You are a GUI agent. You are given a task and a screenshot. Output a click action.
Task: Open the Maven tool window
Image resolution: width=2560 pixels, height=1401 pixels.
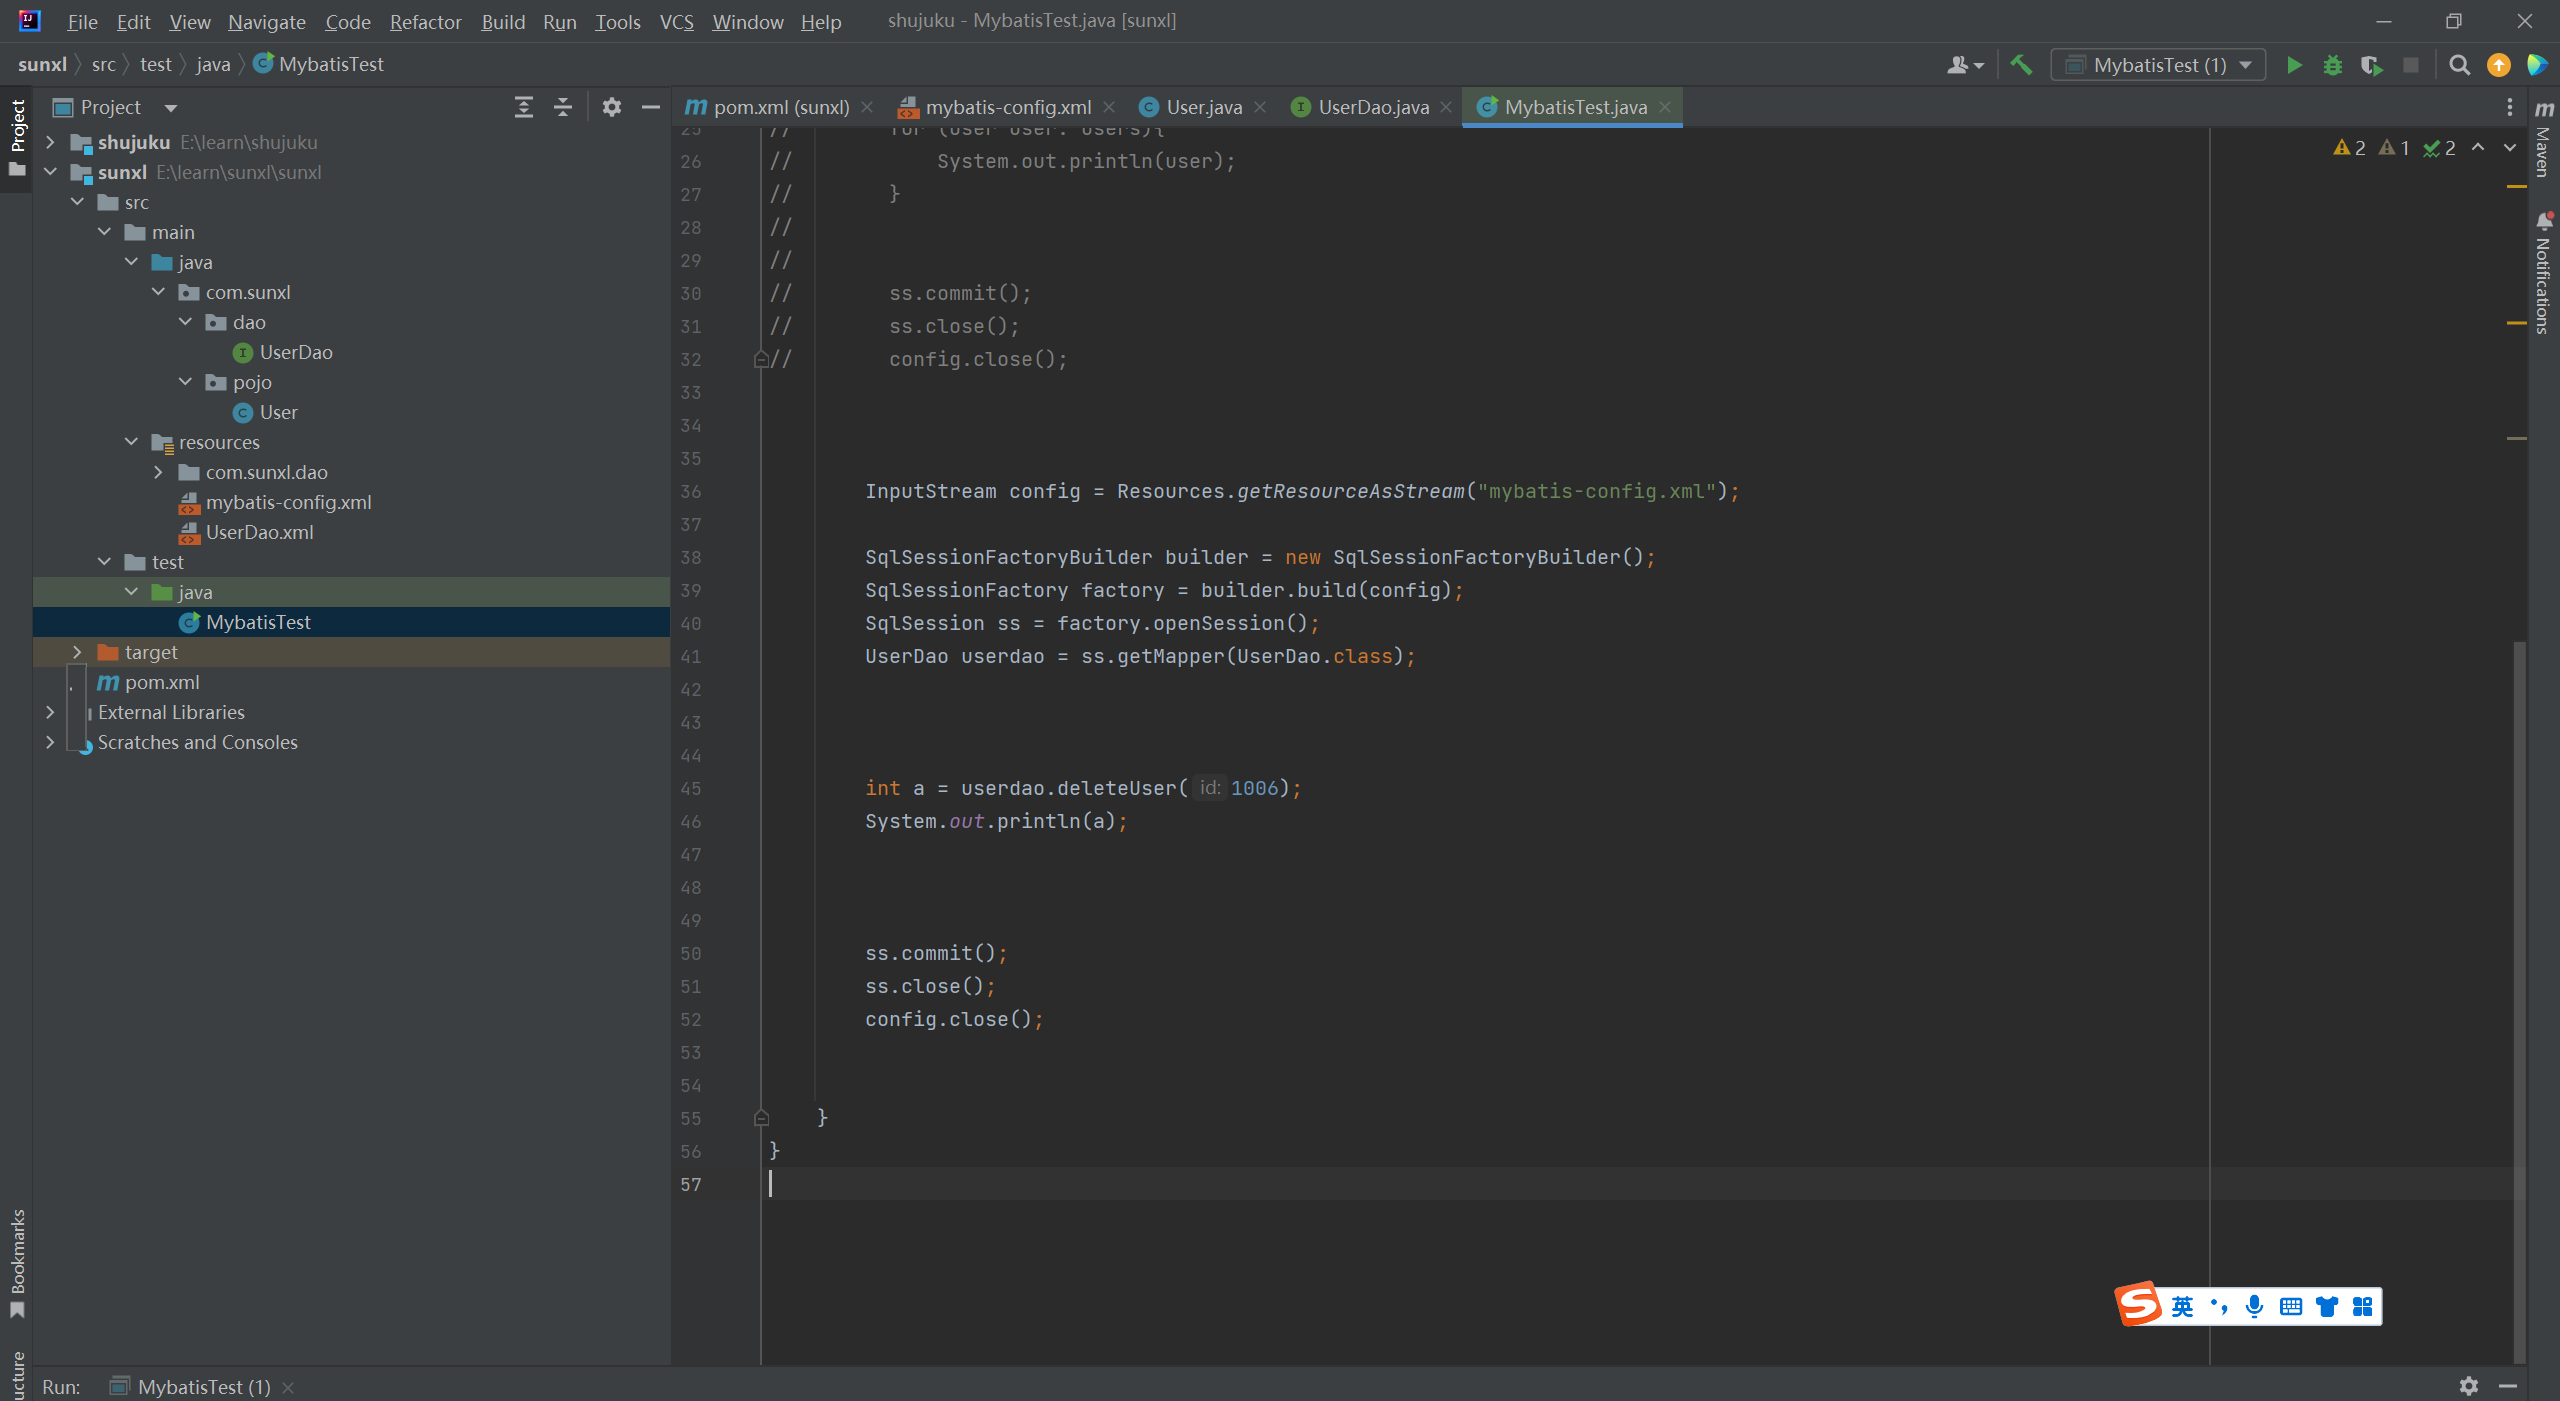pyautogui.click(x=2544, y=140)
